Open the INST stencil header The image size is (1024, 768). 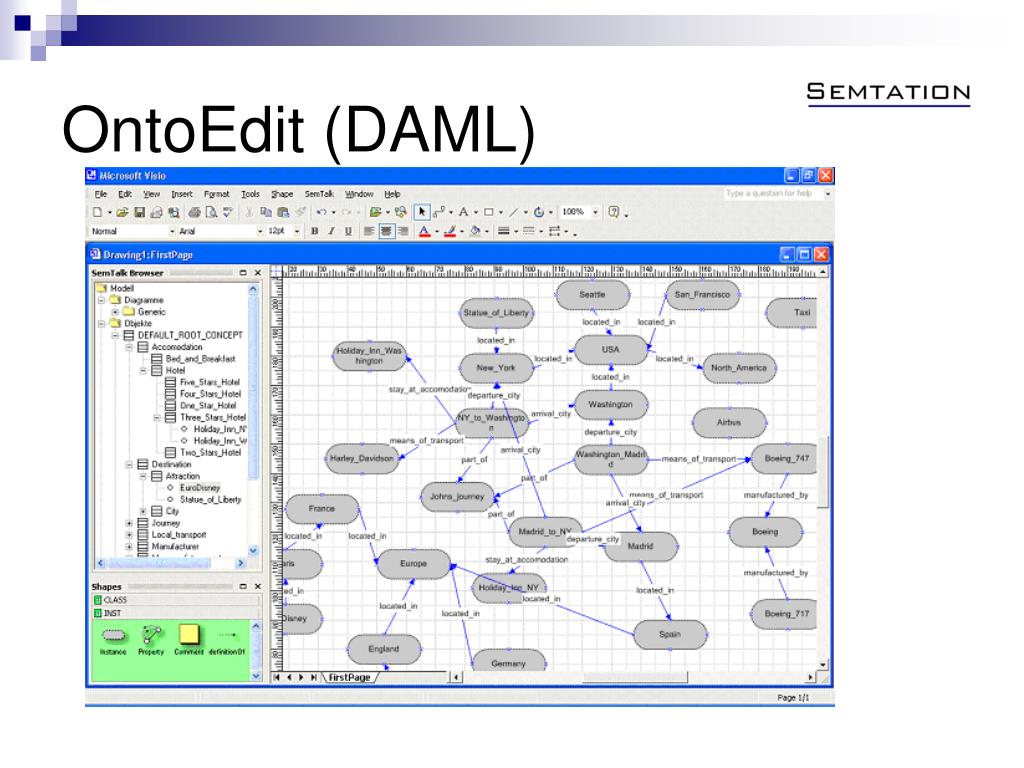176,613
